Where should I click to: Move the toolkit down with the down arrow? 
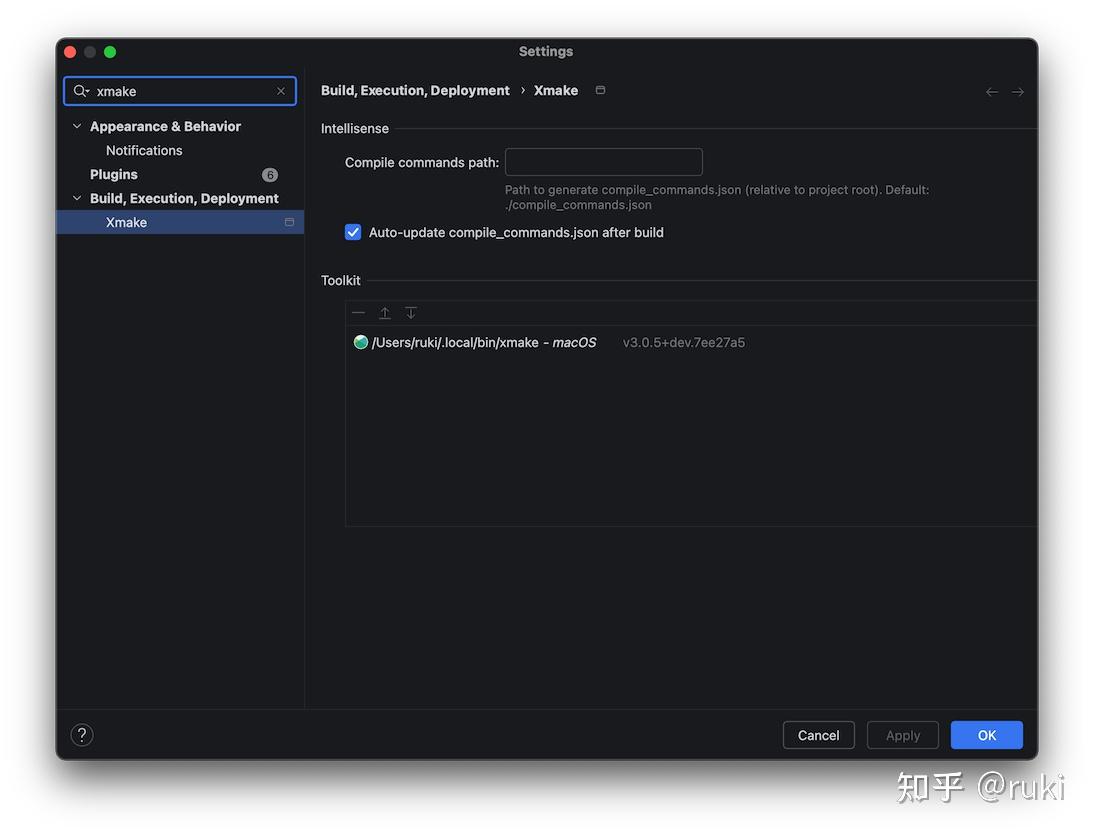(x=411, y=313)
